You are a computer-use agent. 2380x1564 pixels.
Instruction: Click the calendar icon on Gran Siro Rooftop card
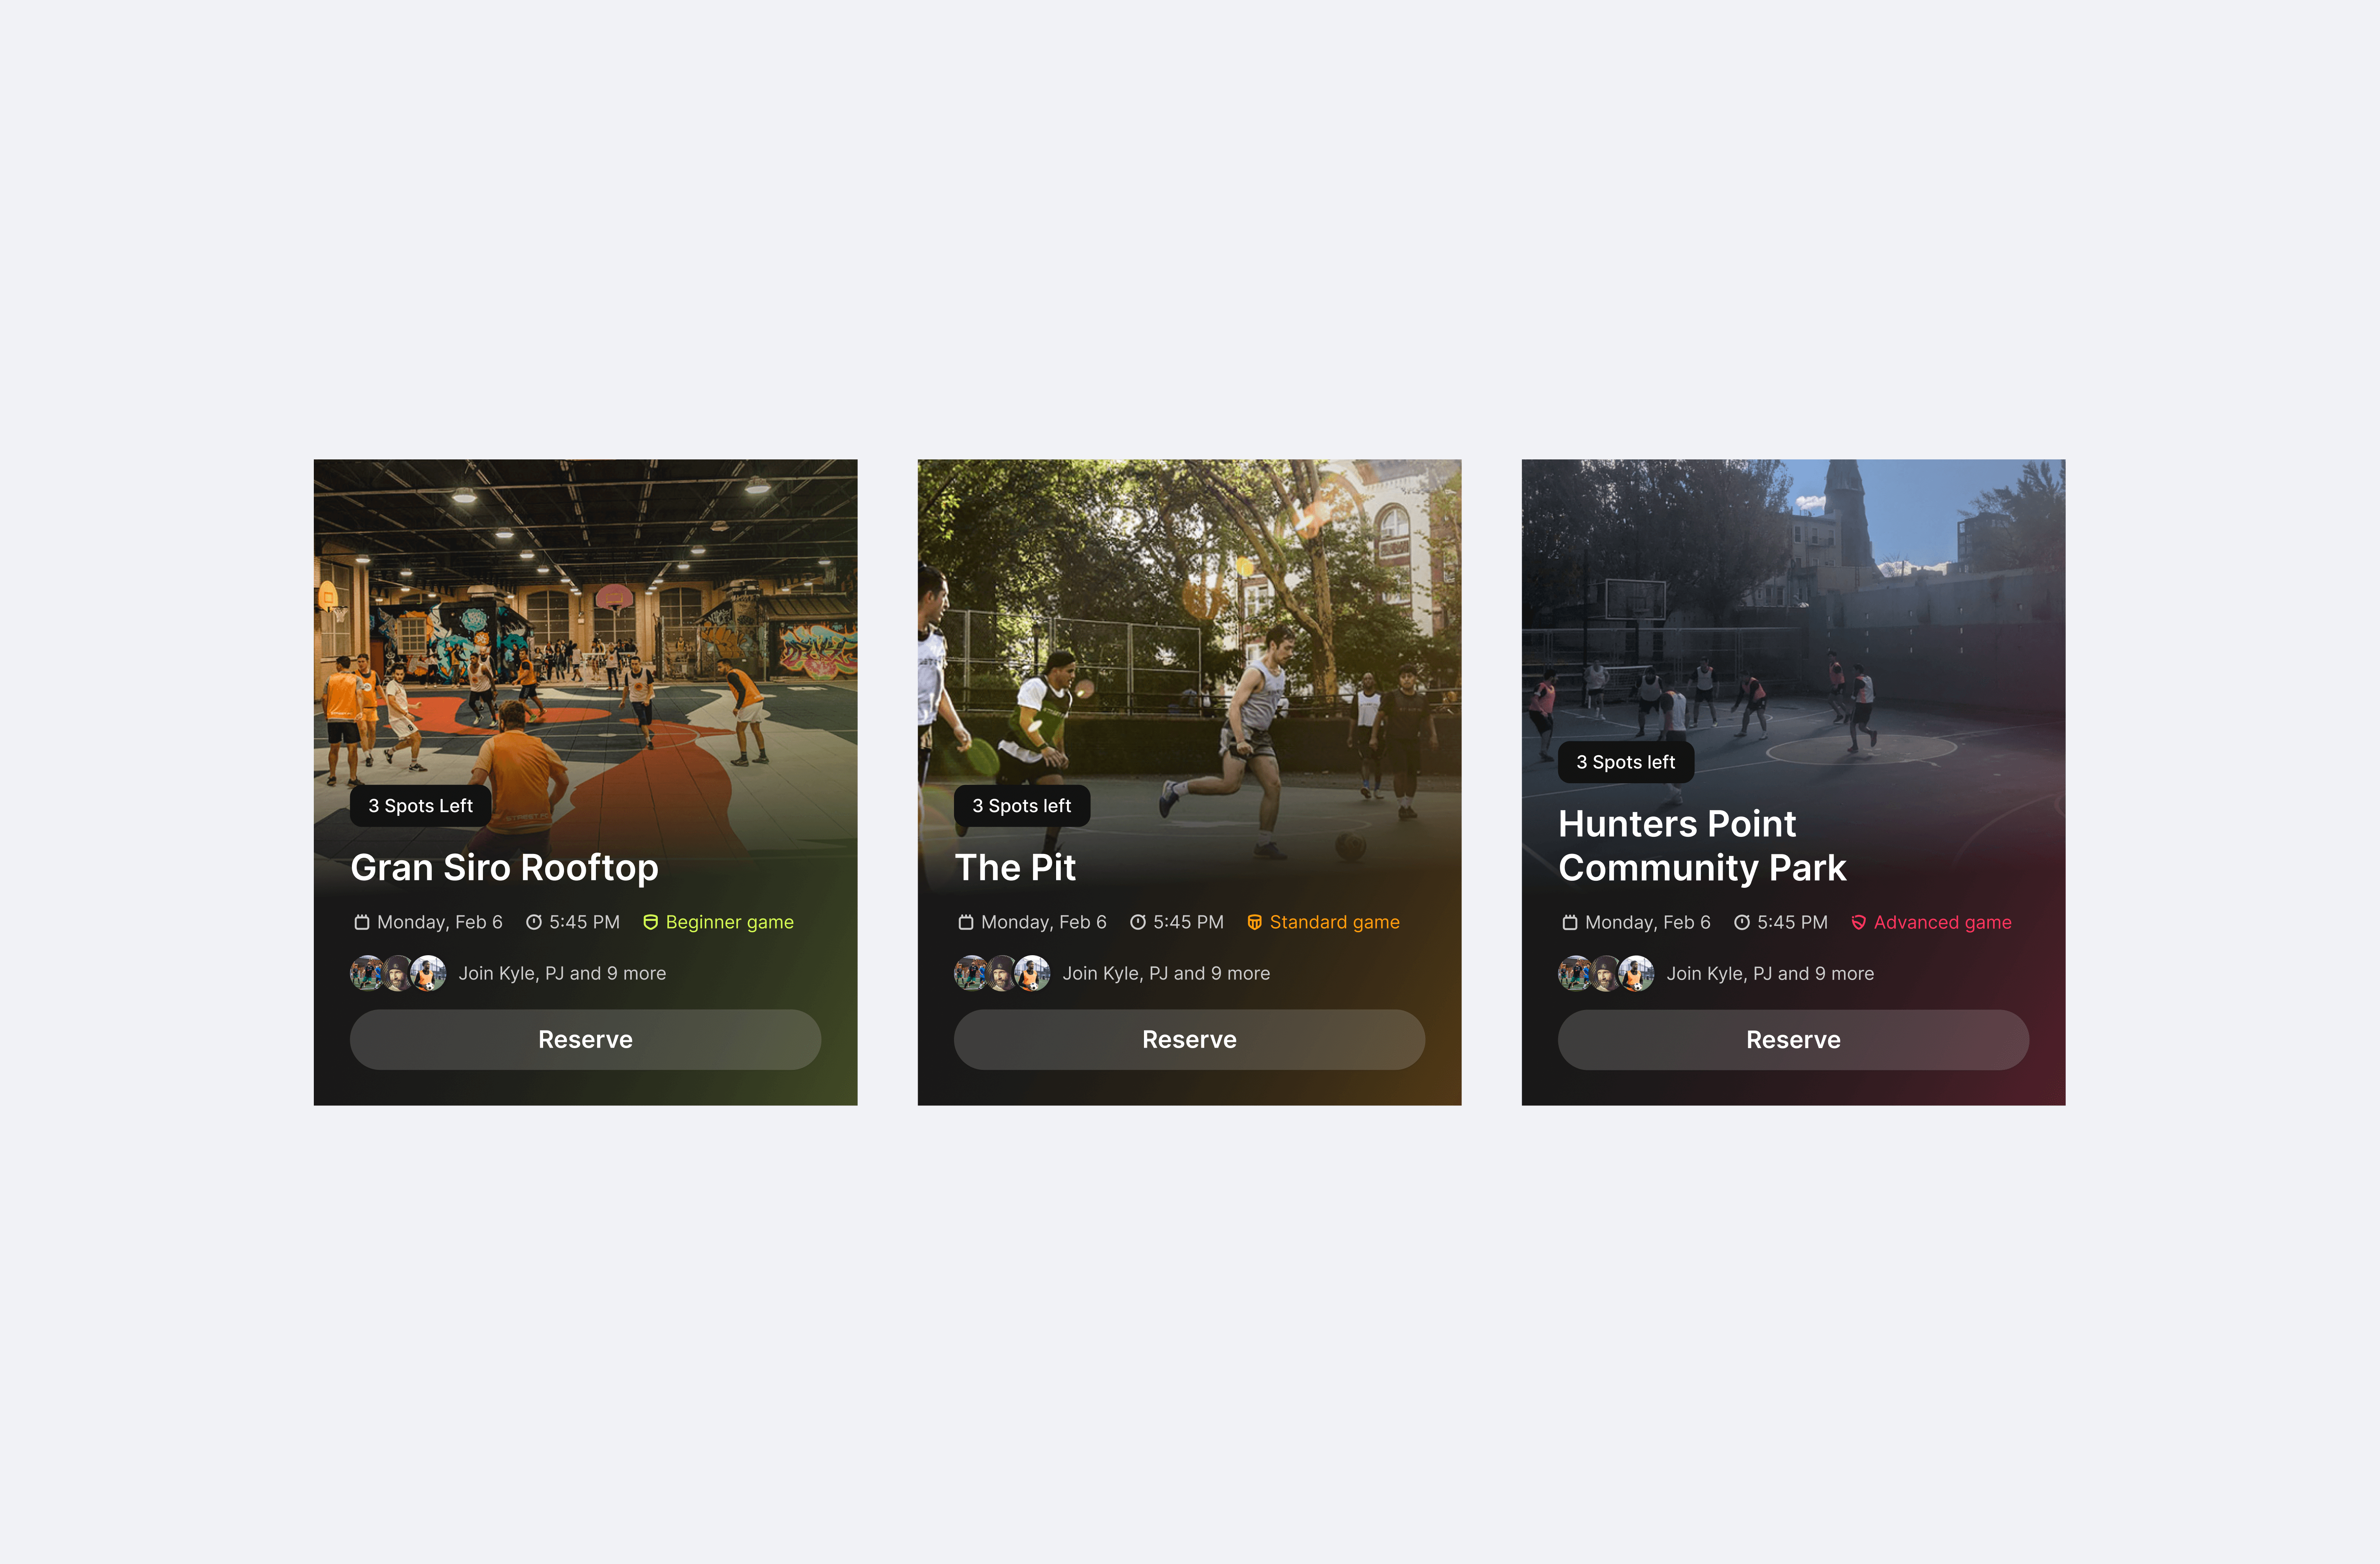pos(362,922)
